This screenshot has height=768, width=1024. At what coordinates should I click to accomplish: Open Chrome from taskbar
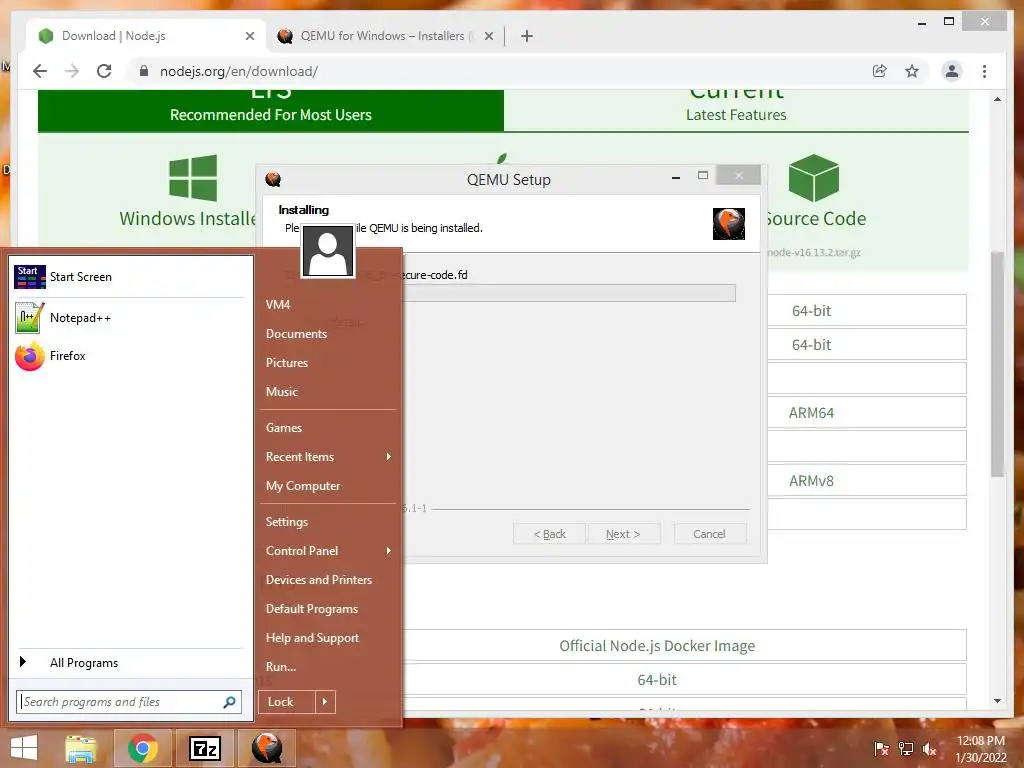[x=142, y=748]
